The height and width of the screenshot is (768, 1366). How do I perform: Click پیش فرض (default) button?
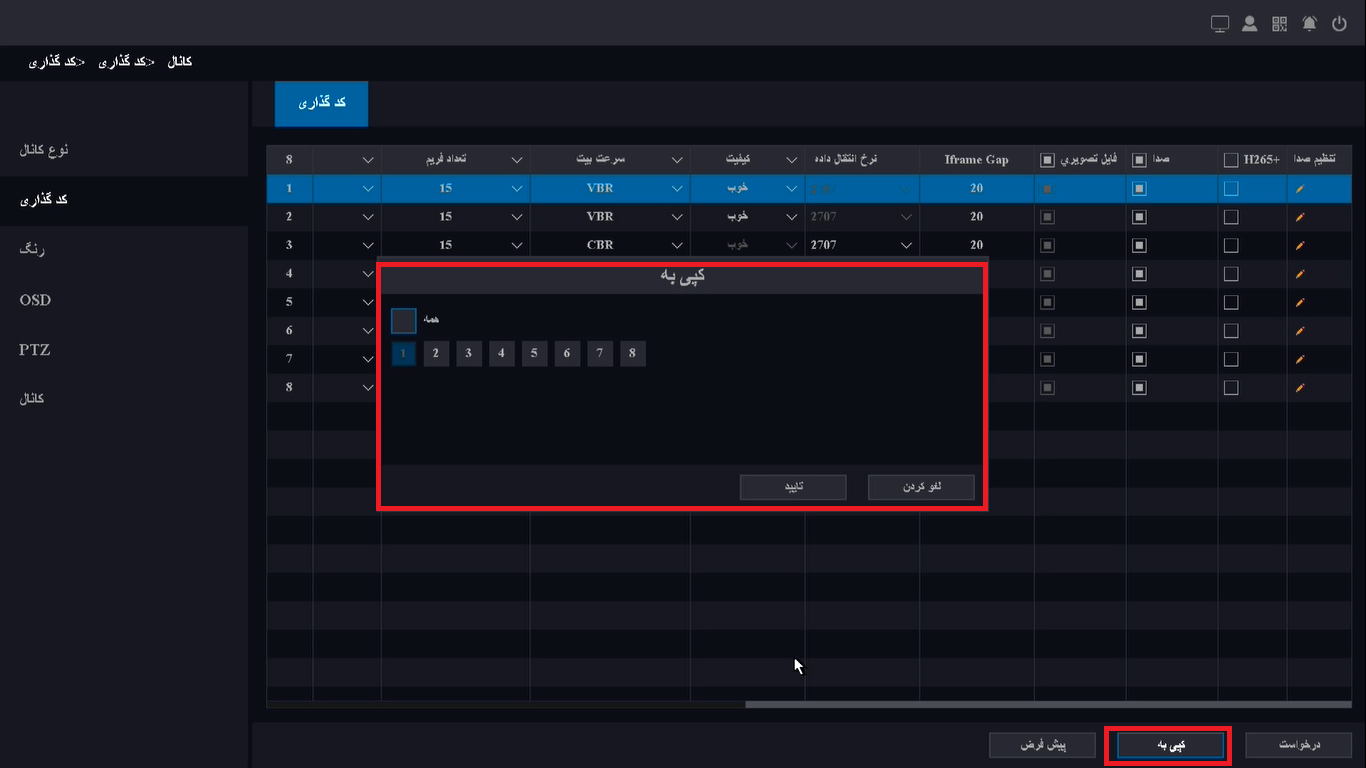pyautogui.click(x=1042, y=745)
